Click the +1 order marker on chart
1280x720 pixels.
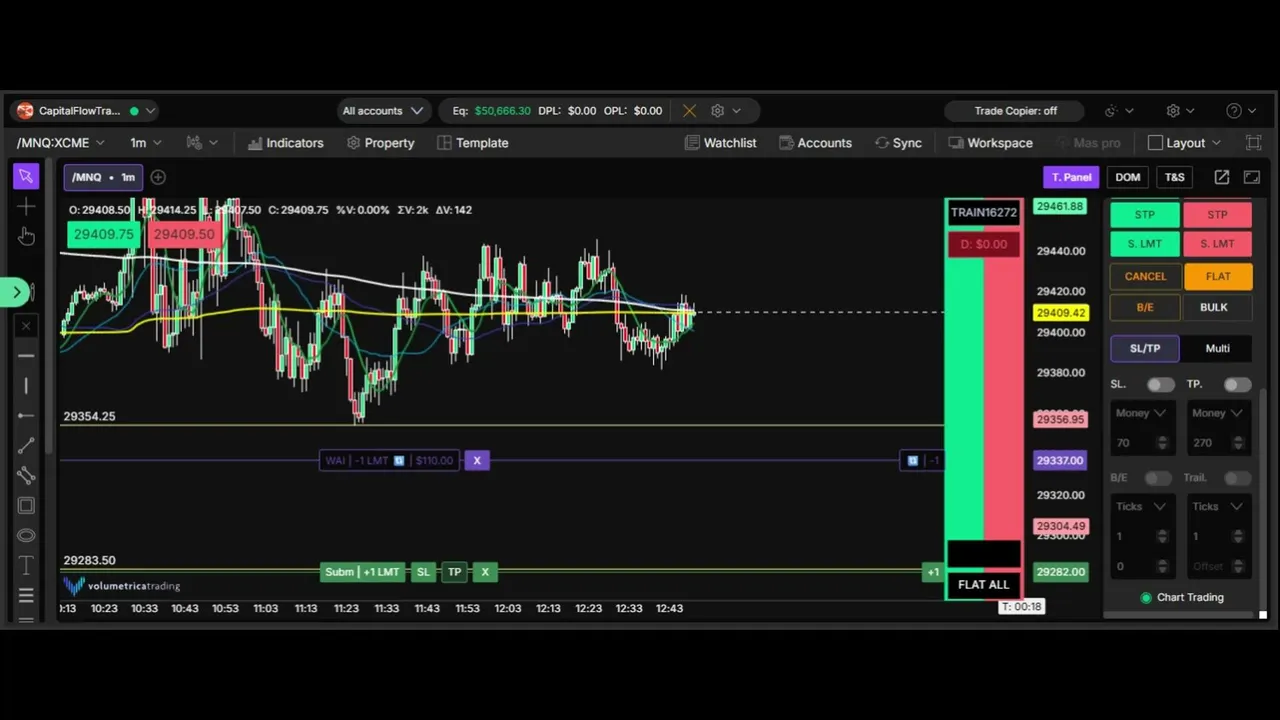point(932,572)
